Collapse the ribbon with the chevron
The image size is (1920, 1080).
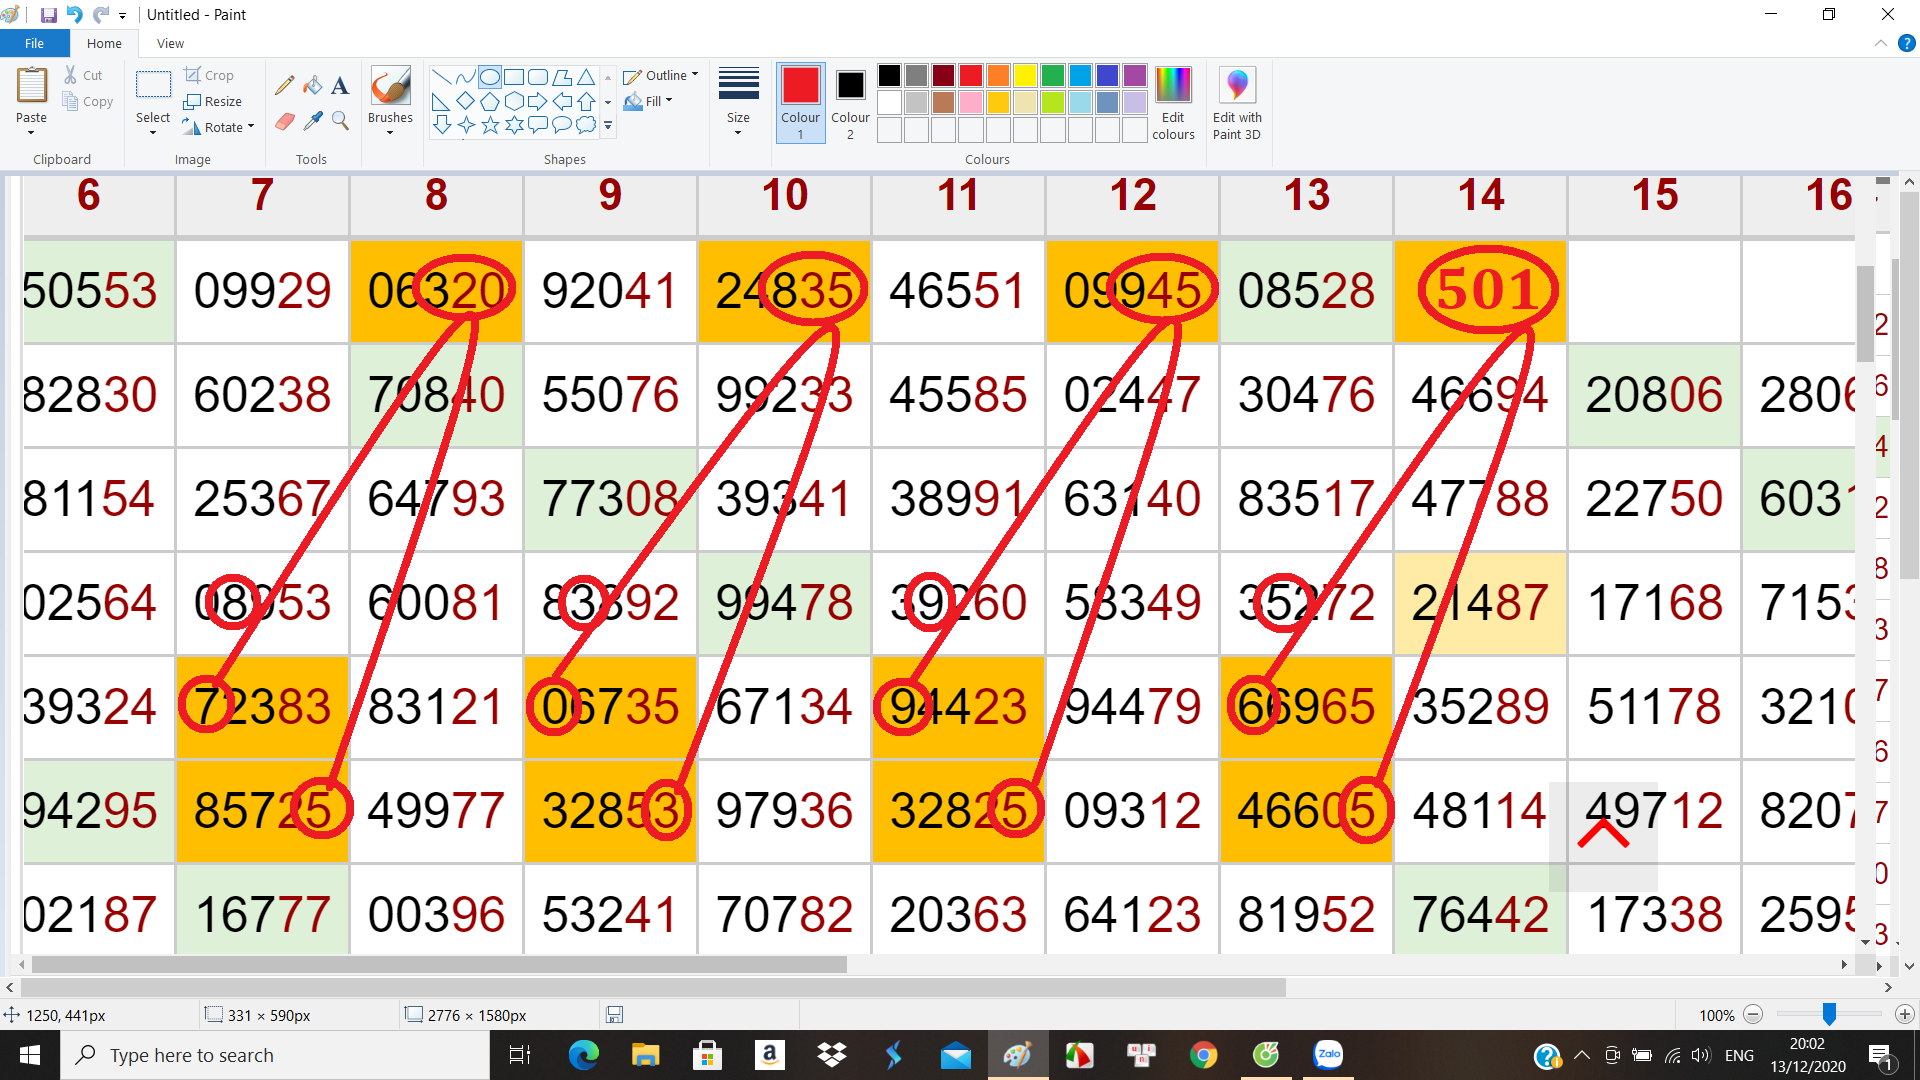click(x=1880, y=44)
